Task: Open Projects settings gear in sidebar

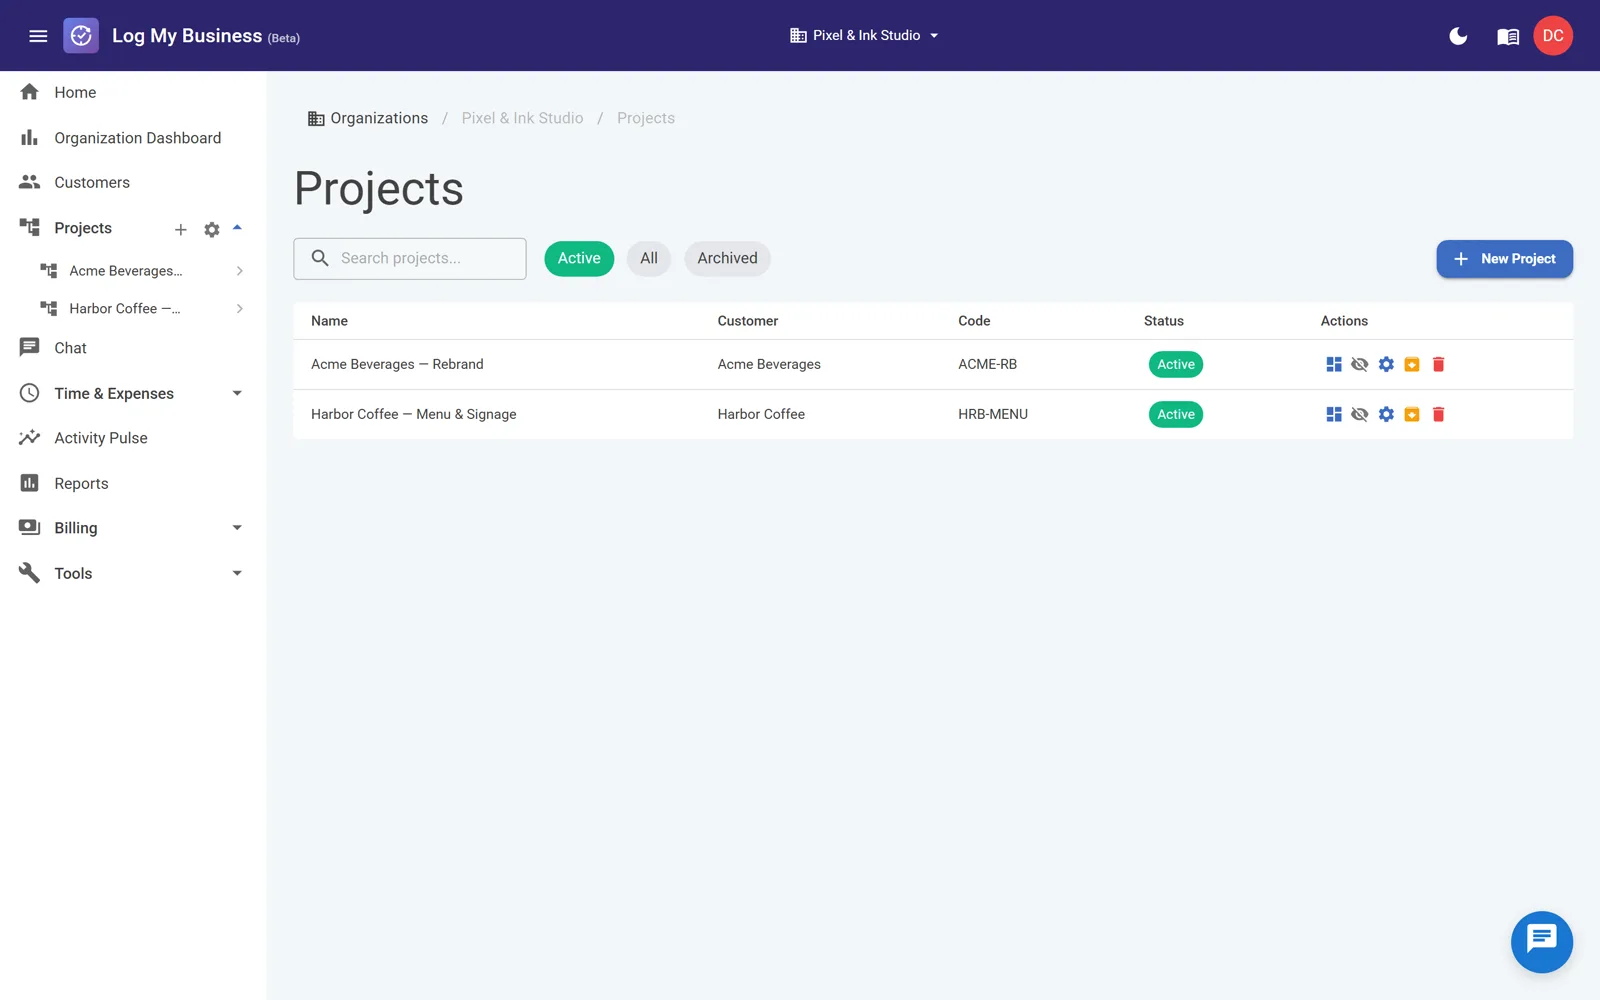Action: pos(212,230)
